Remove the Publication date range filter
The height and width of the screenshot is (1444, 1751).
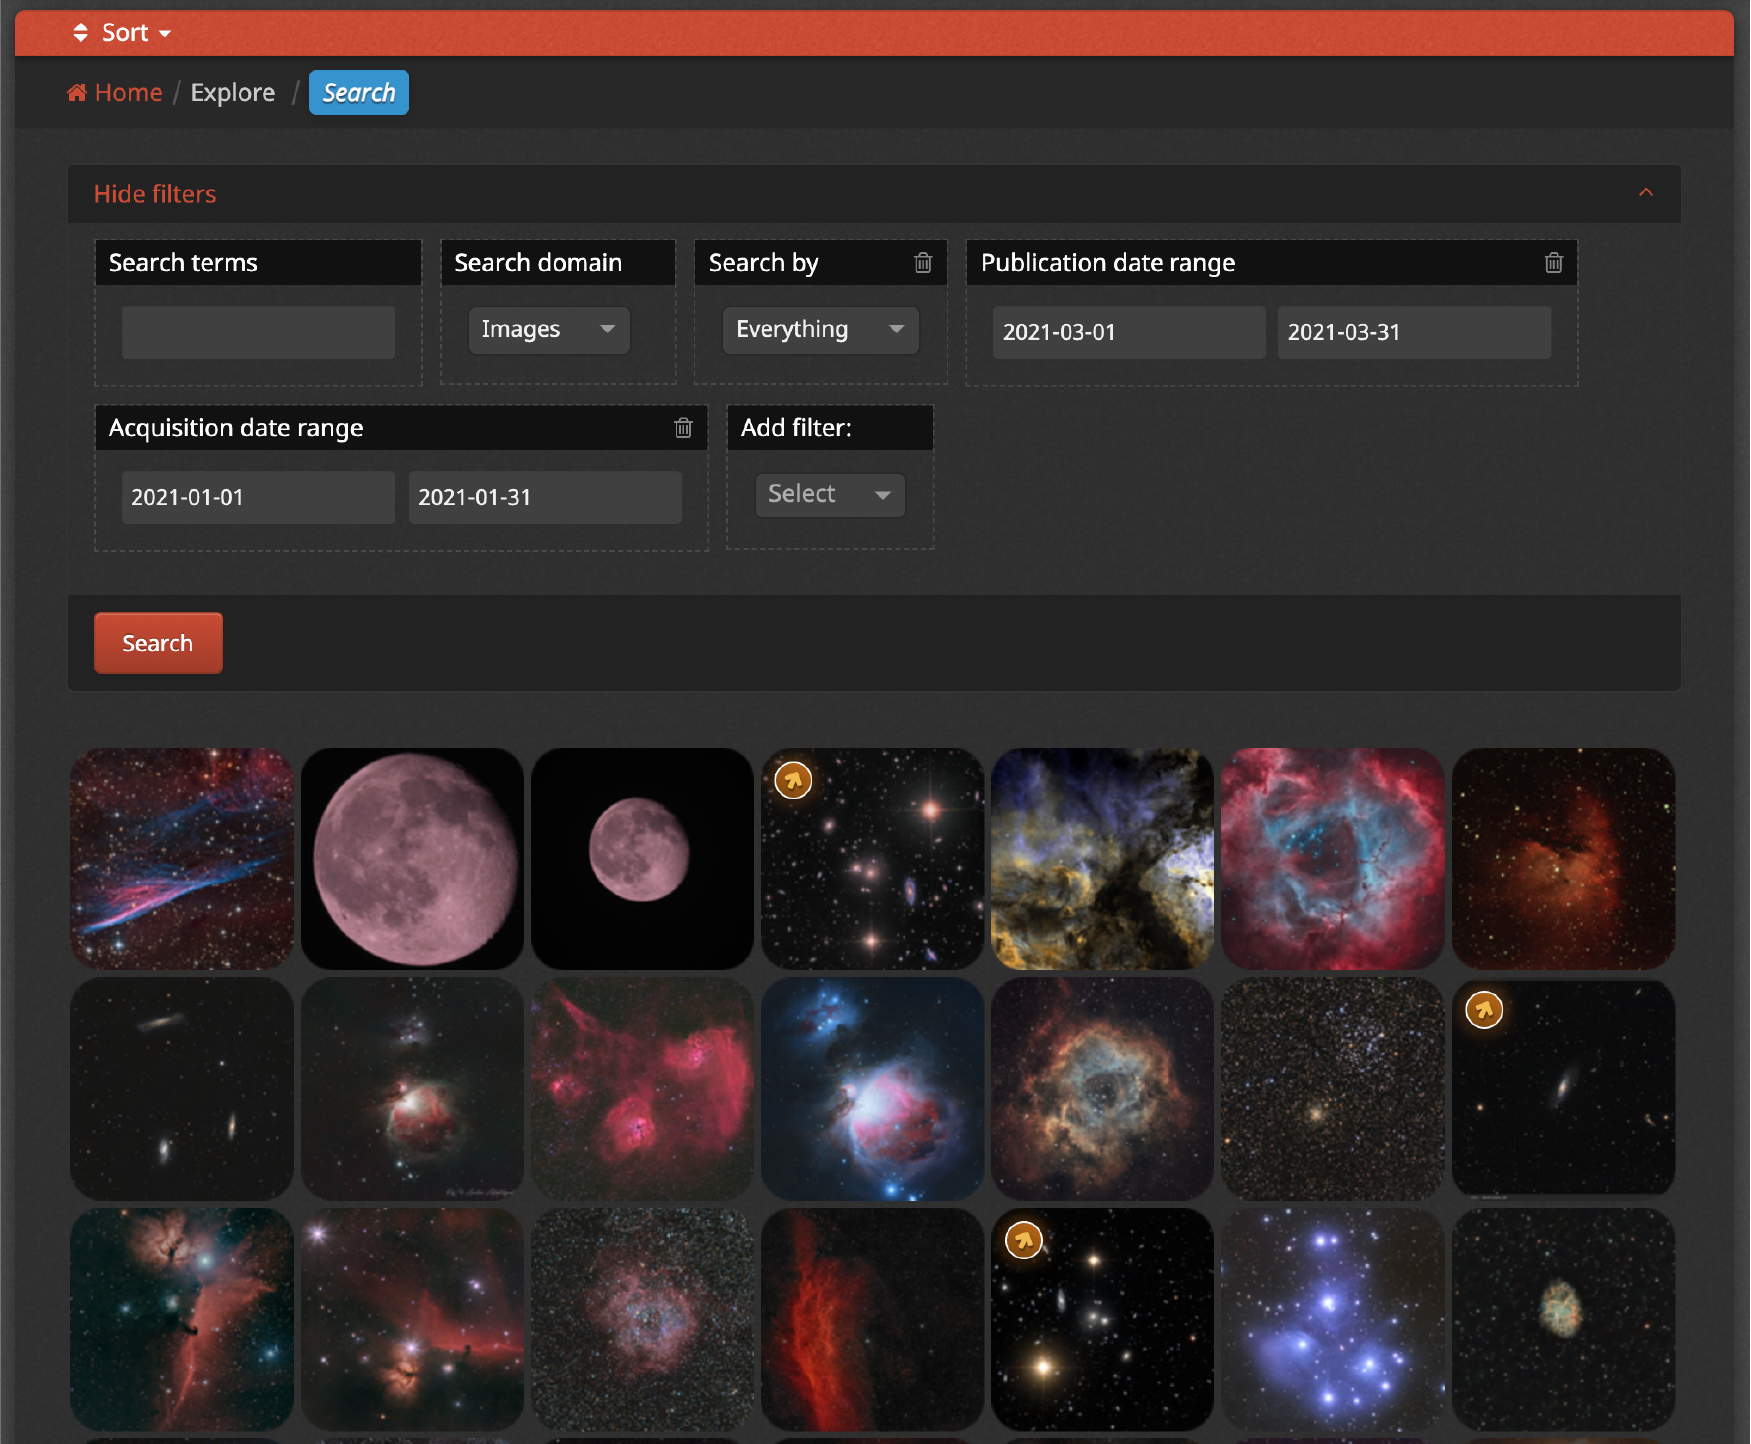1552,263
